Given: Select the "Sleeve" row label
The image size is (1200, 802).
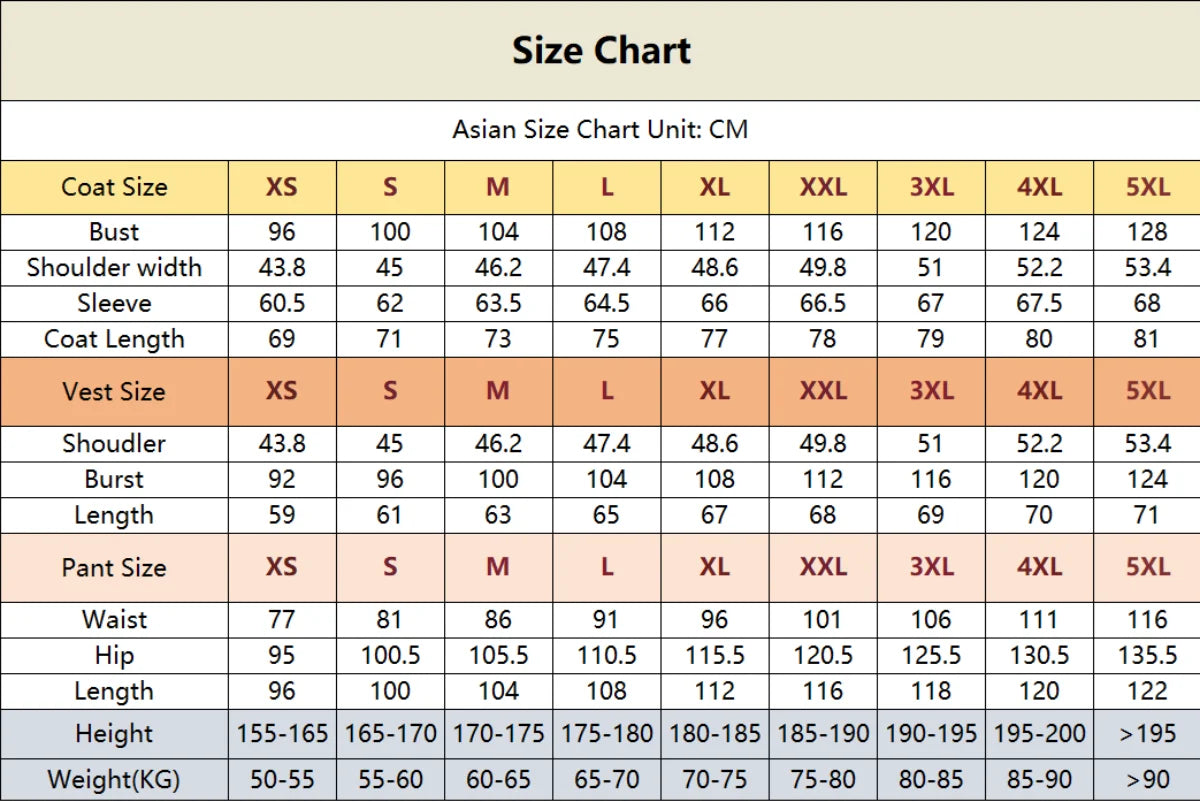Looking at the screenshot, I should coord(114,303).
